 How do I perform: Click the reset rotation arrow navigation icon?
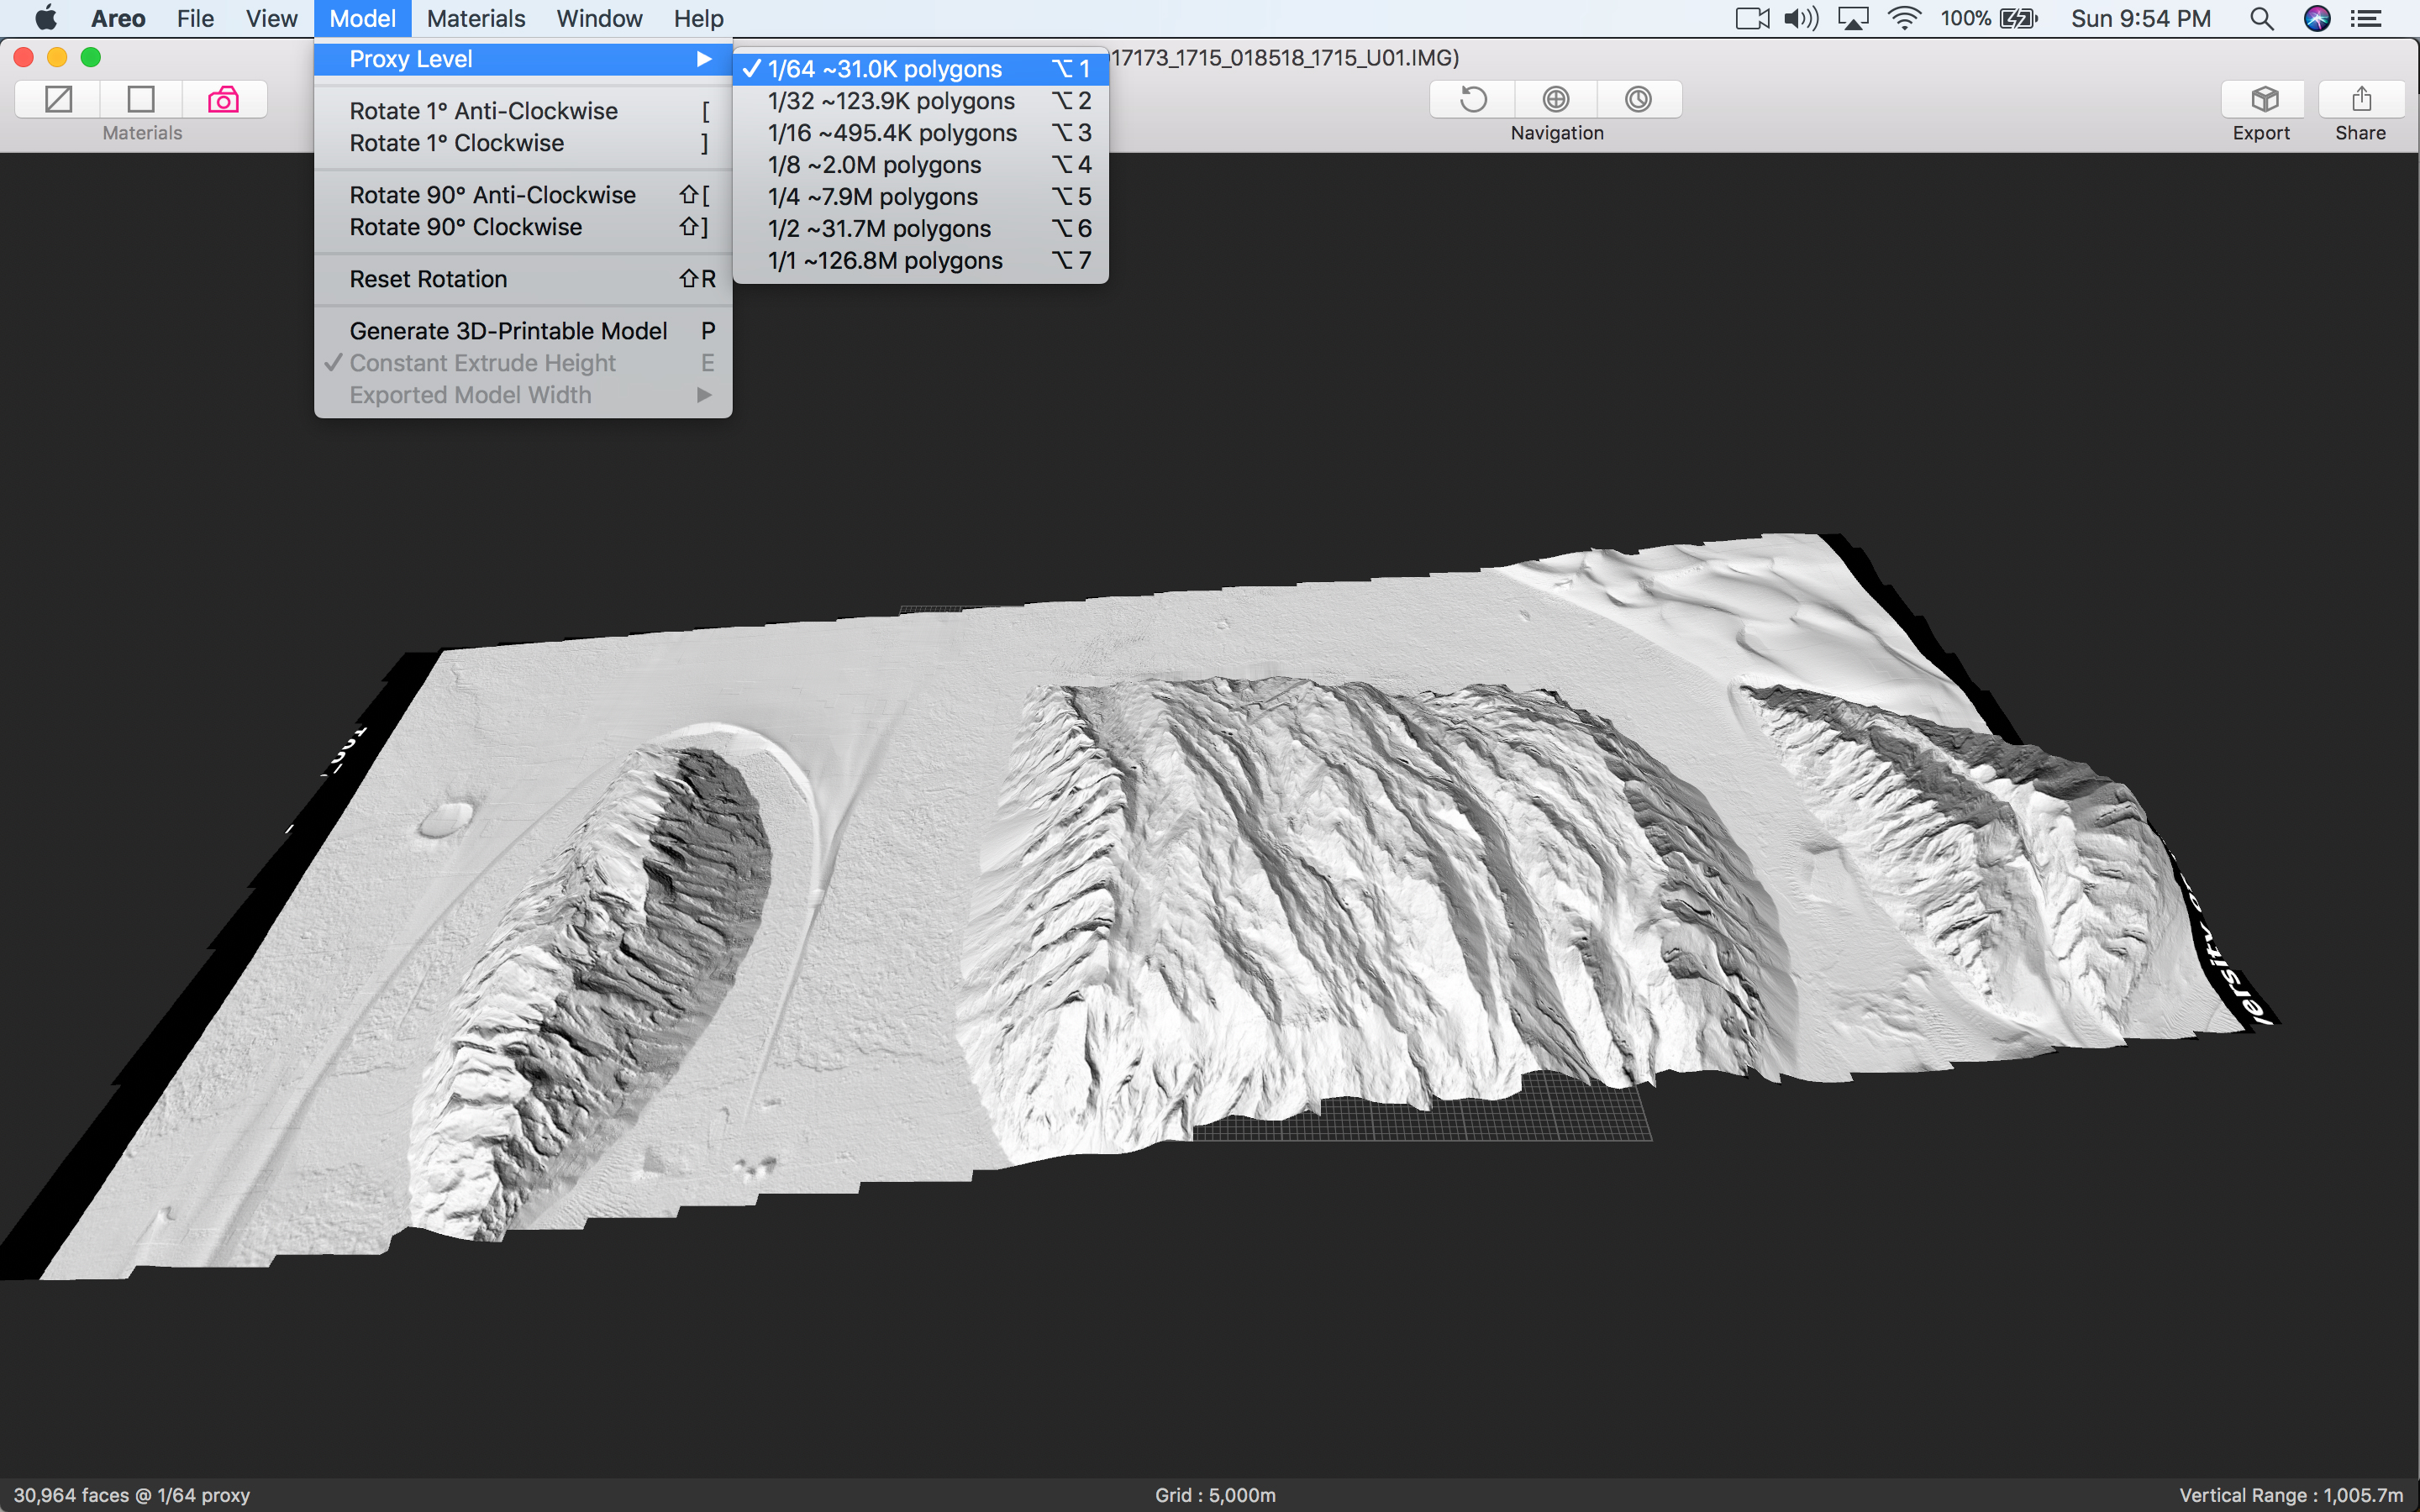1473,99
